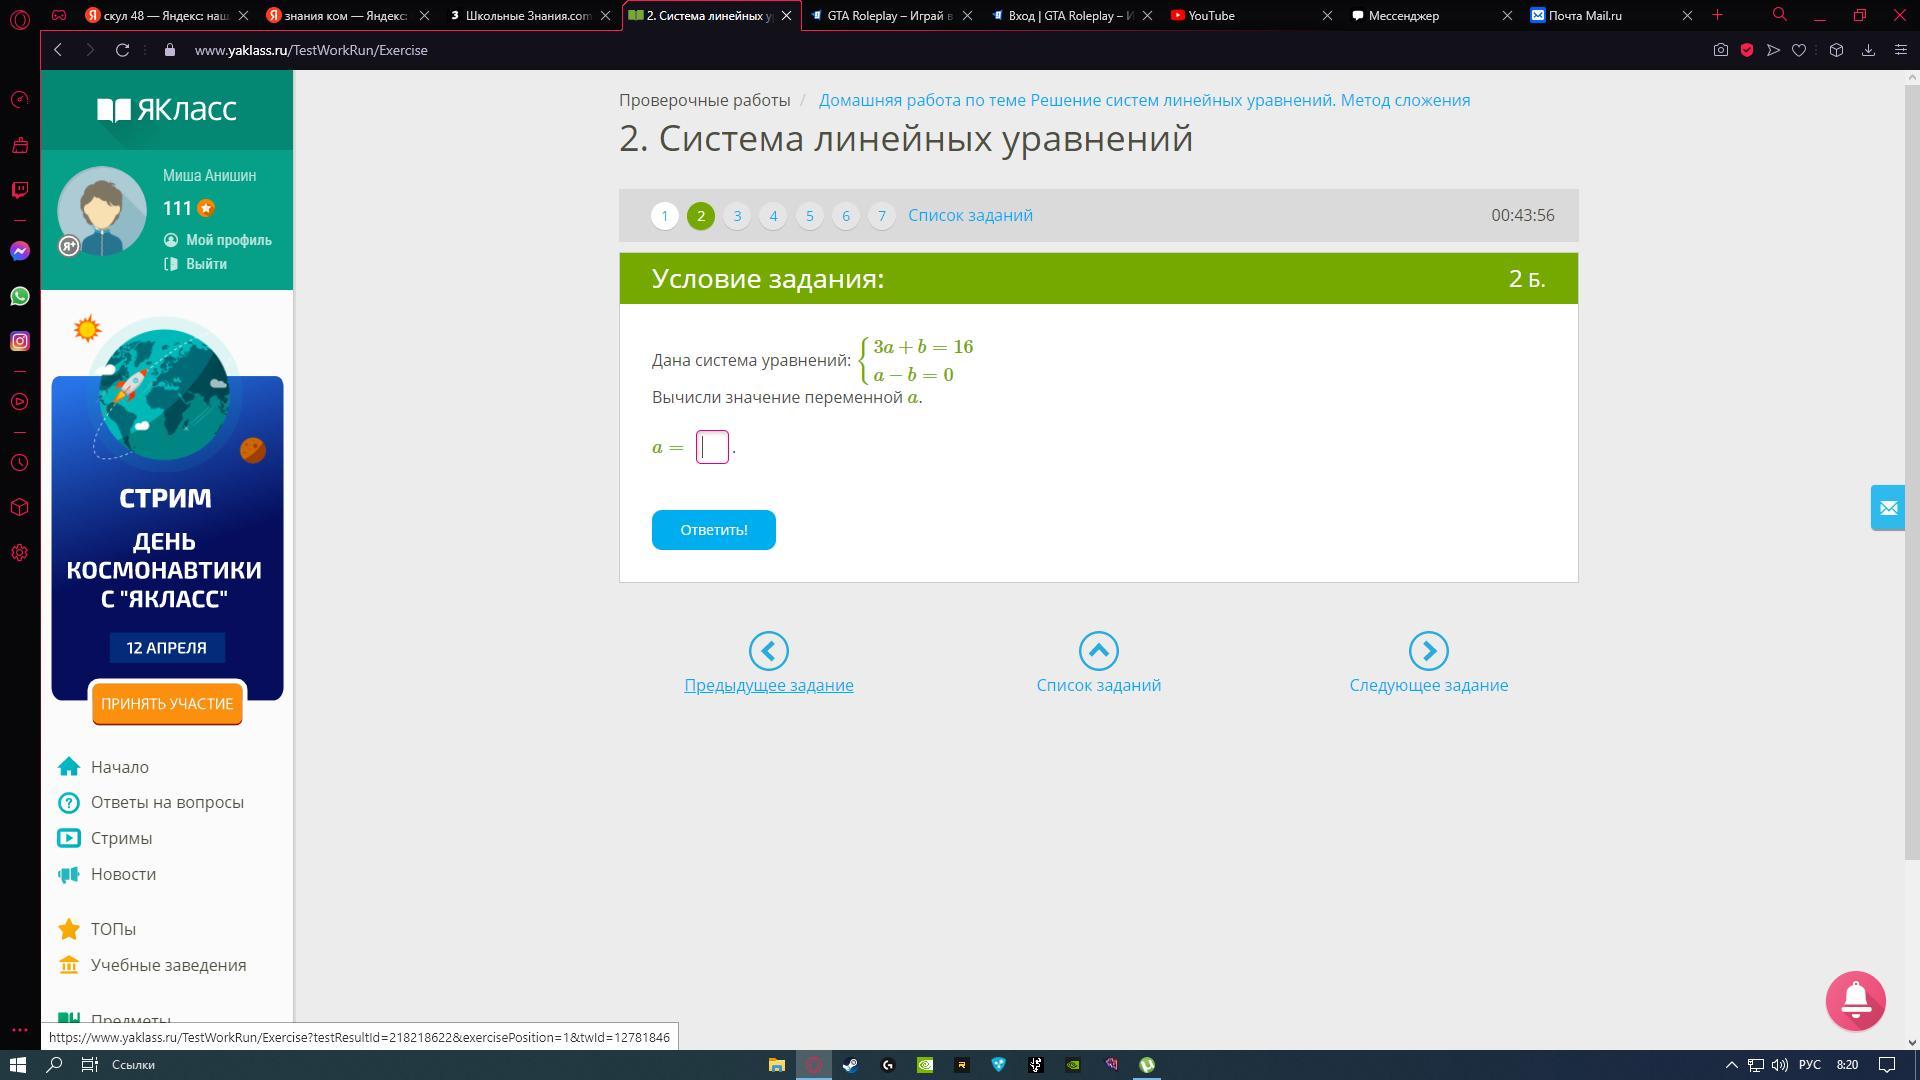The height and width of the screenshot is (1080, 1920).
Task: Click the task list up-arrow icon
Action: pos(1098,651)
